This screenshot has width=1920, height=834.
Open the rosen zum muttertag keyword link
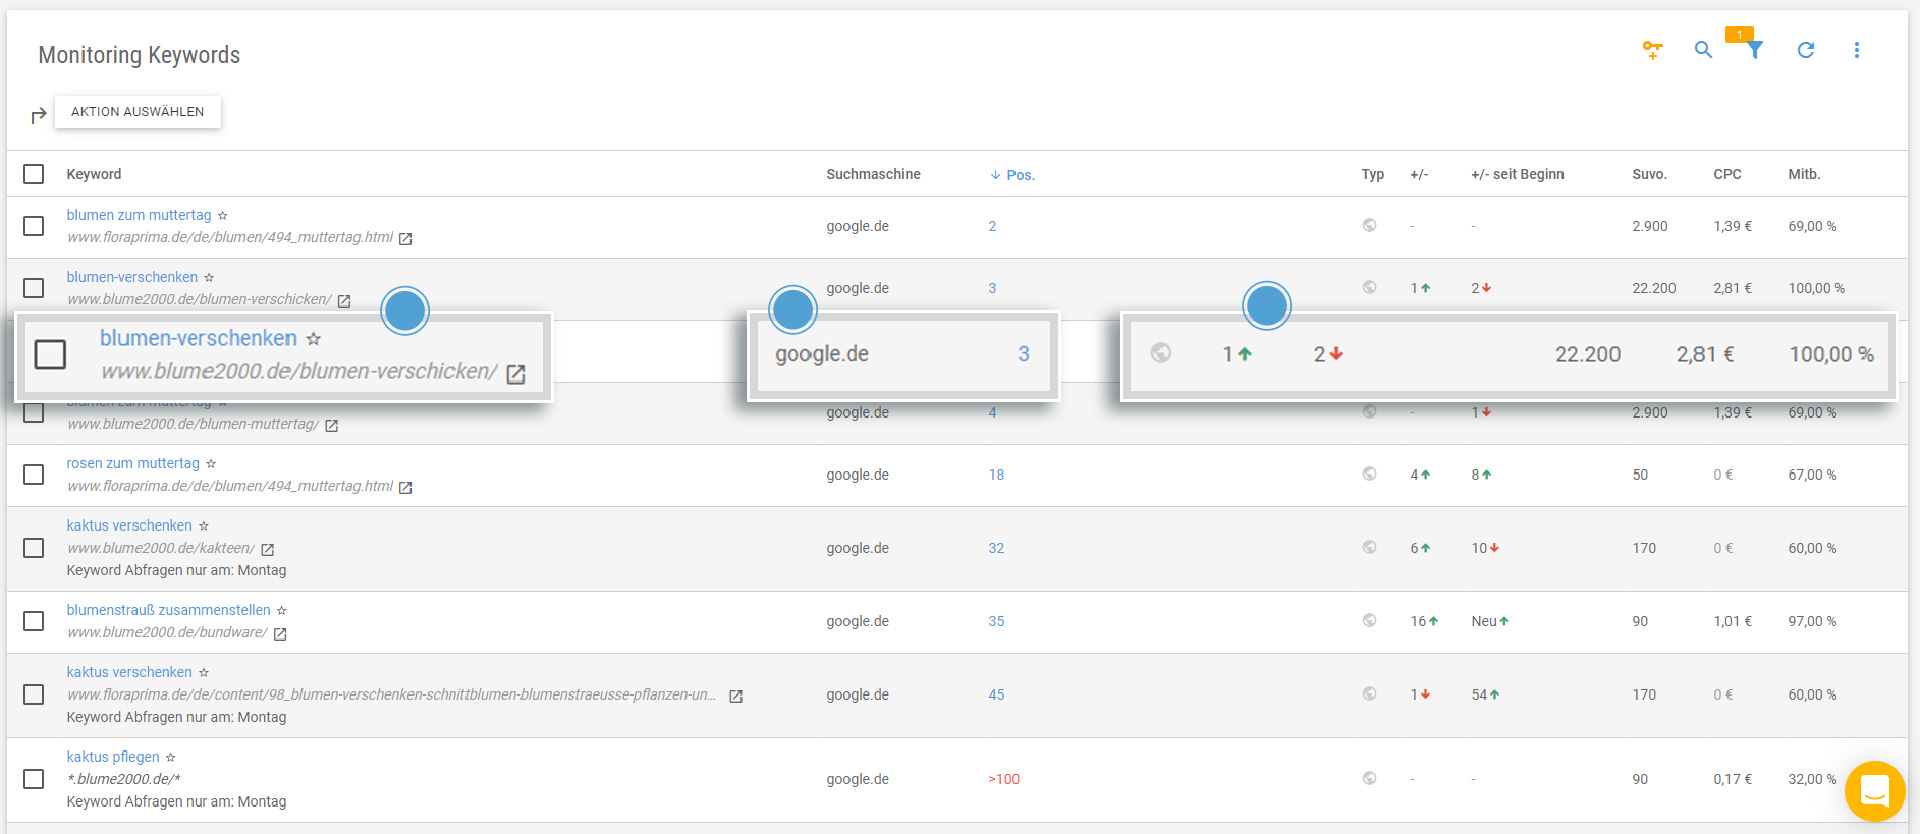coord(133,463)
